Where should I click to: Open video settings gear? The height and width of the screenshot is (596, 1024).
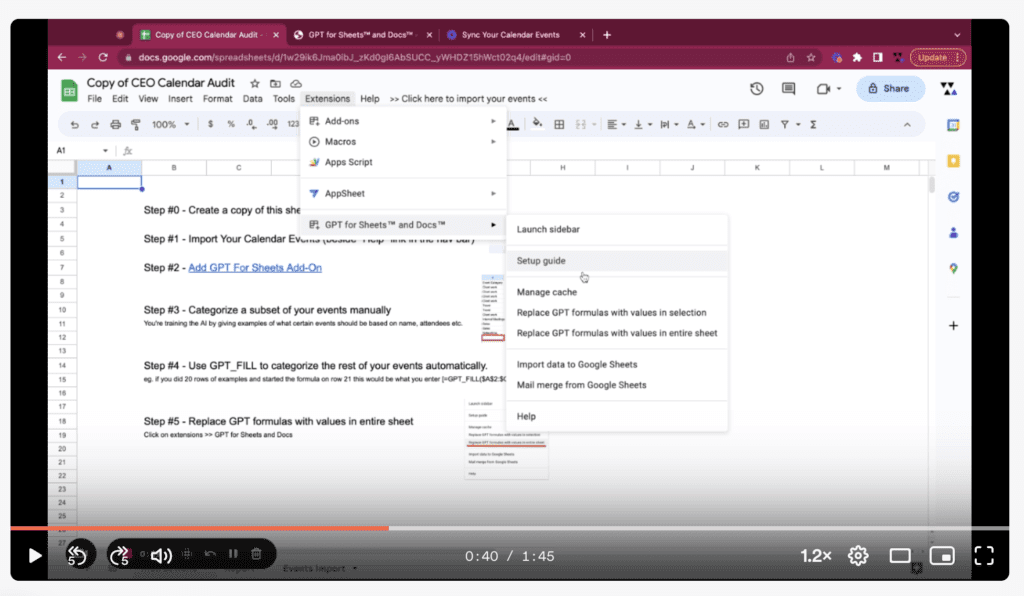(858, 556)
